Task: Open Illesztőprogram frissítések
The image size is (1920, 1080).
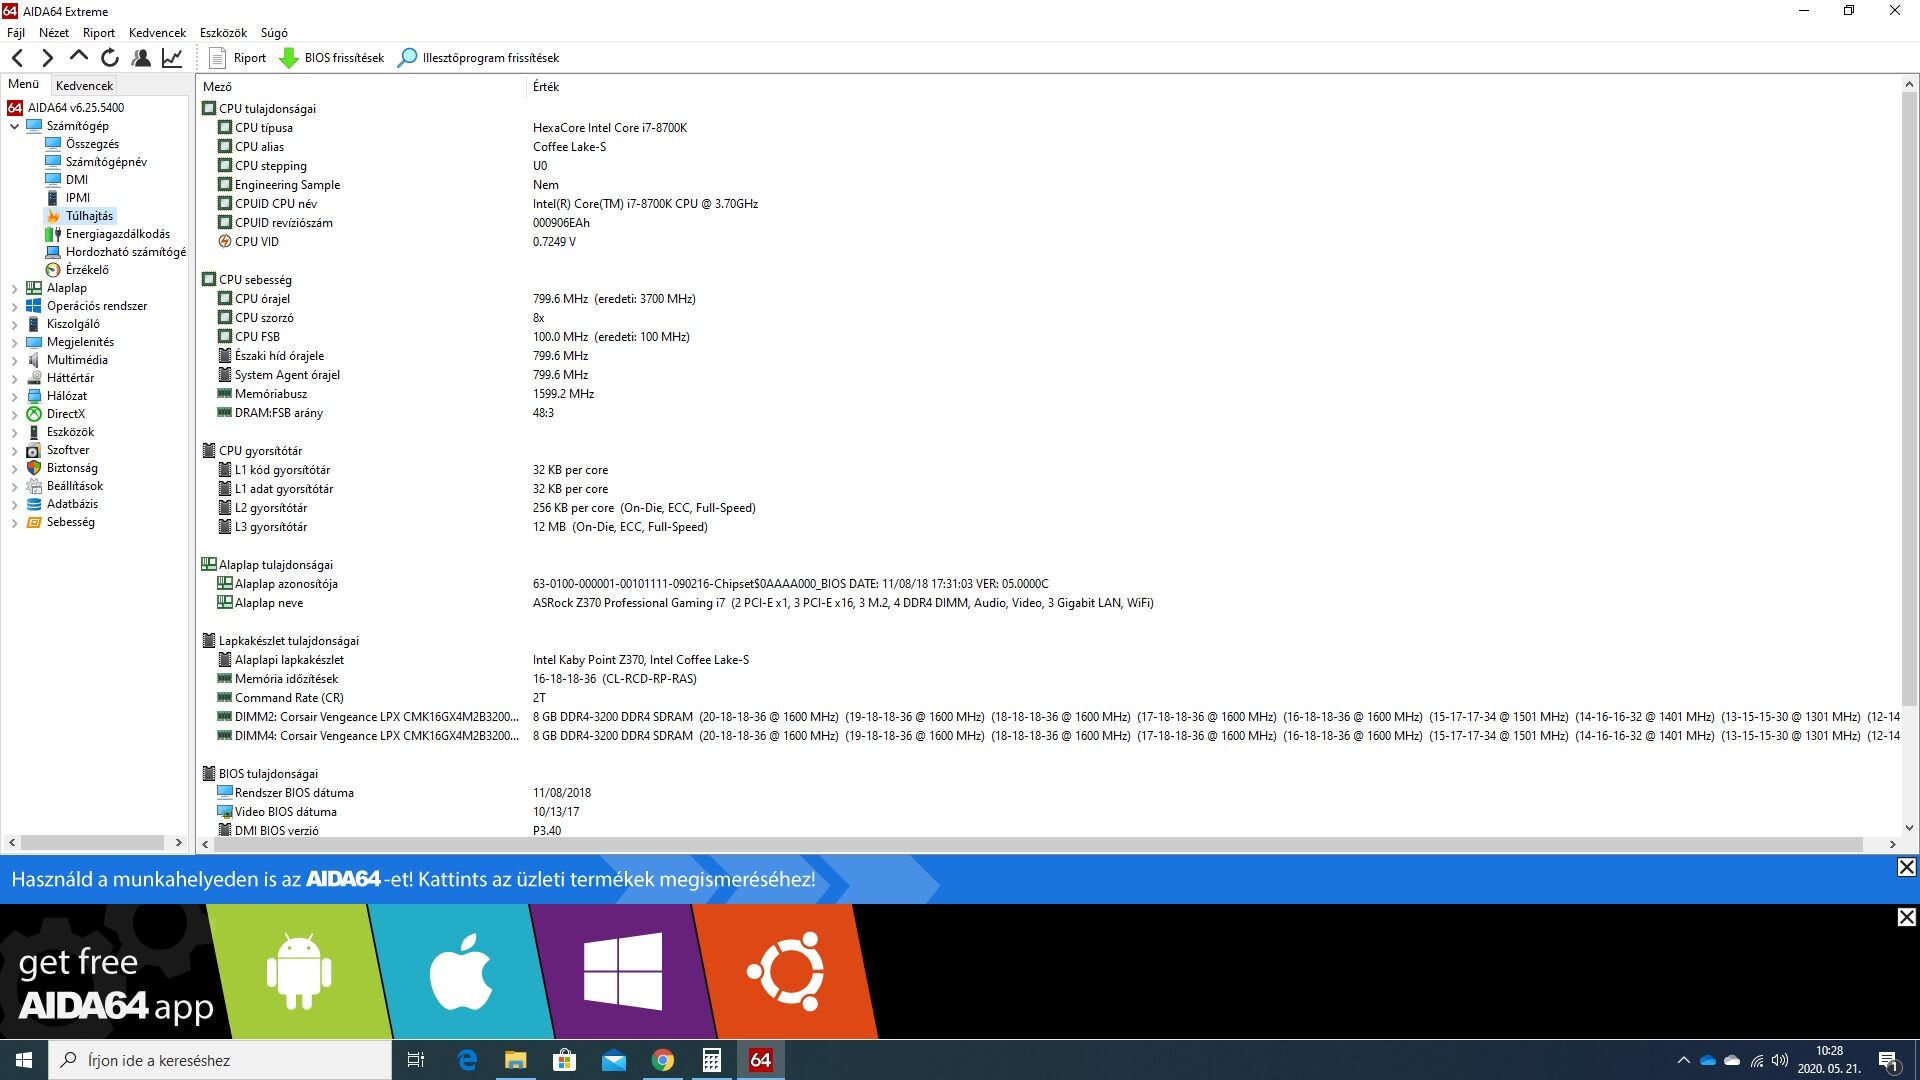Action: 478,58
